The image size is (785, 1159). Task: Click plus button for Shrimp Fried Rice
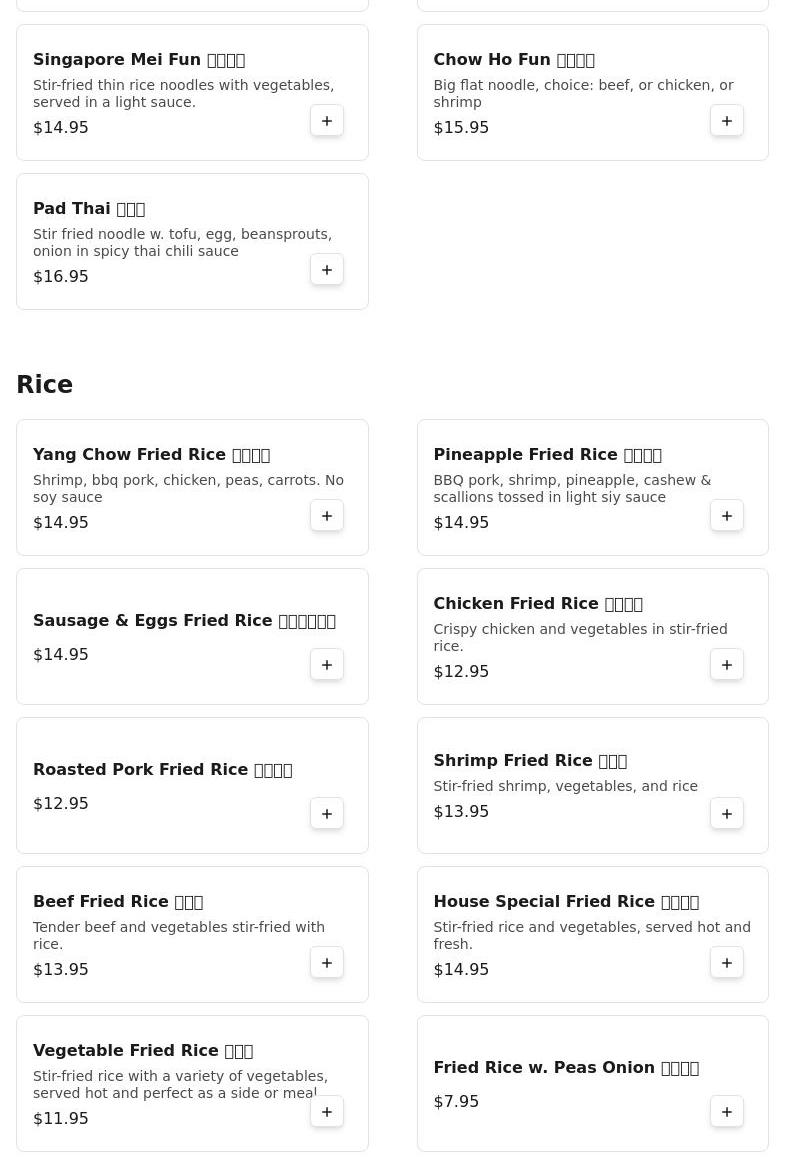pos(727,814)
